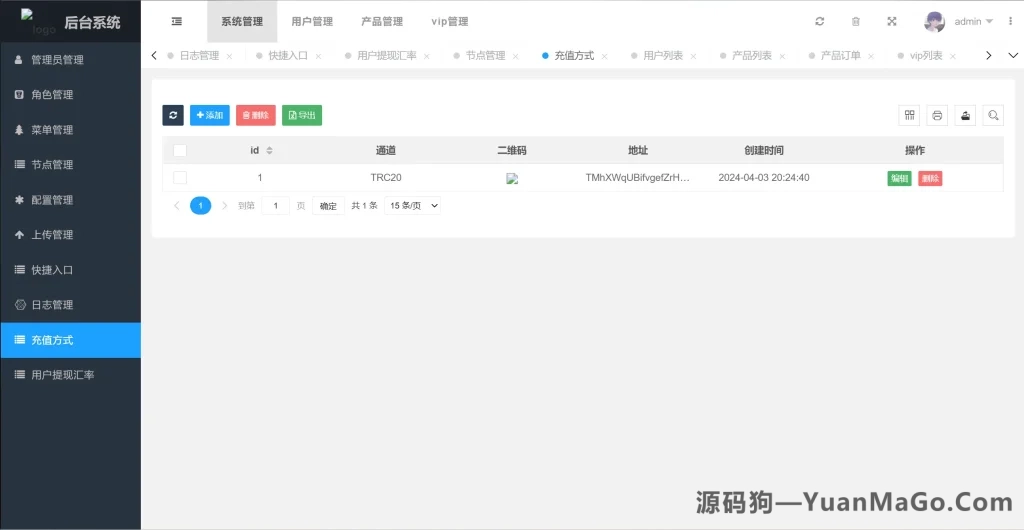The height and width of the screenshot is (530, 1024).
Task: Open the 用户列表 page tab
Action: [x=663, y=55]
